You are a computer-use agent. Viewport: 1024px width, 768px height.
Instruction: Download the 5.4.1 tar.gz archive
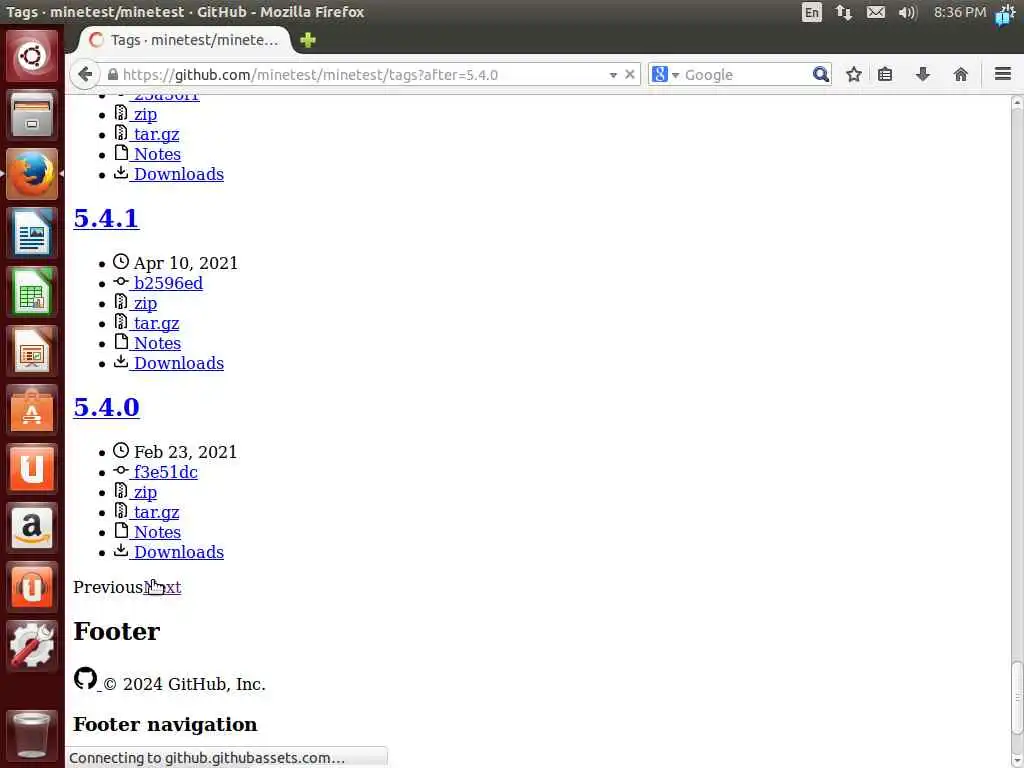point(155,323)
